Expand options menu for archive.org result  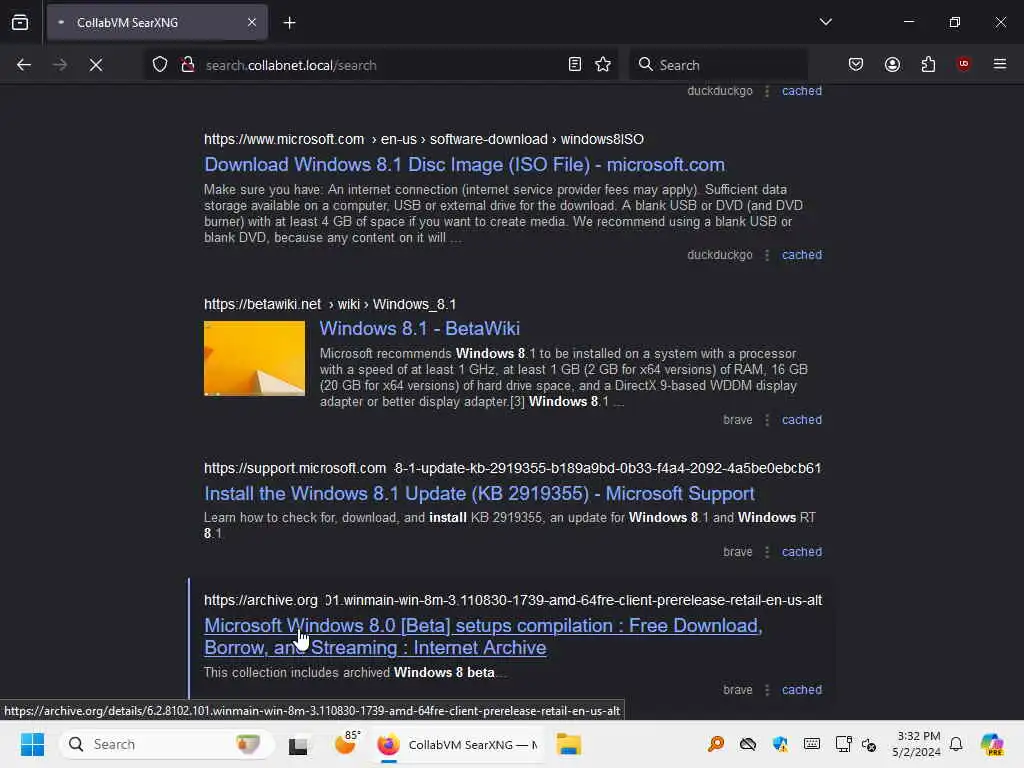coord(767,690)
